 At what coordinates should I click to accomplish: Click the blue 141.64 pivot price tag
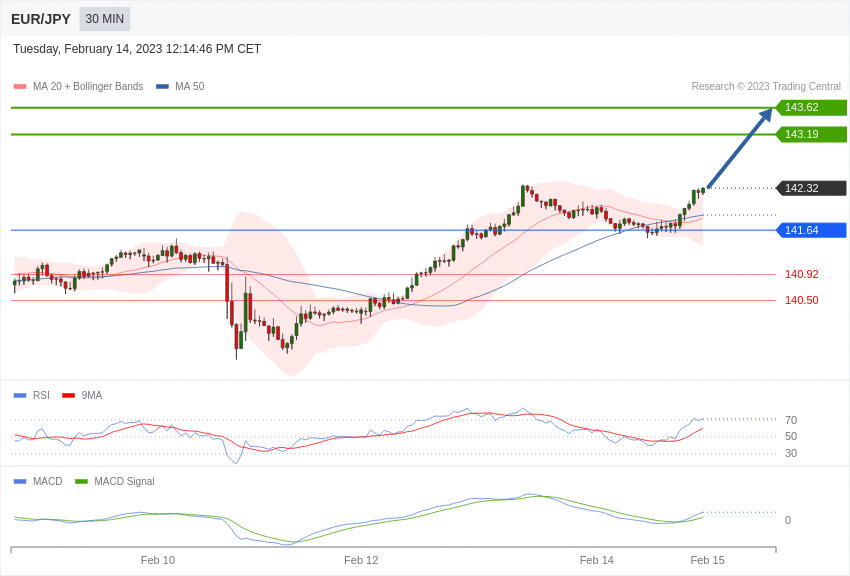tap(811, 230)
